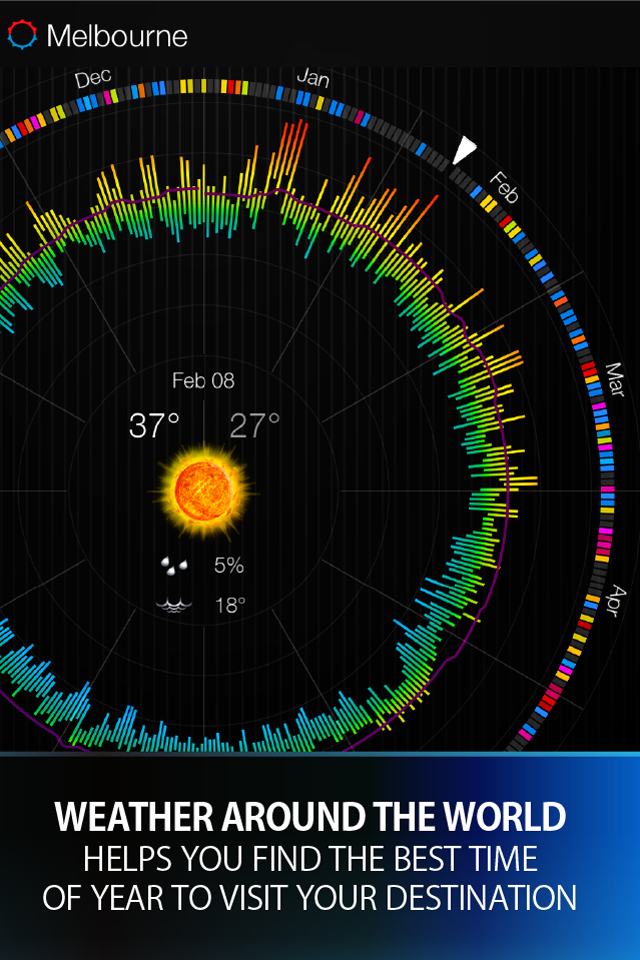Click the 5% rain chance value
Screen dimensions: 640x960
(229, 566)
